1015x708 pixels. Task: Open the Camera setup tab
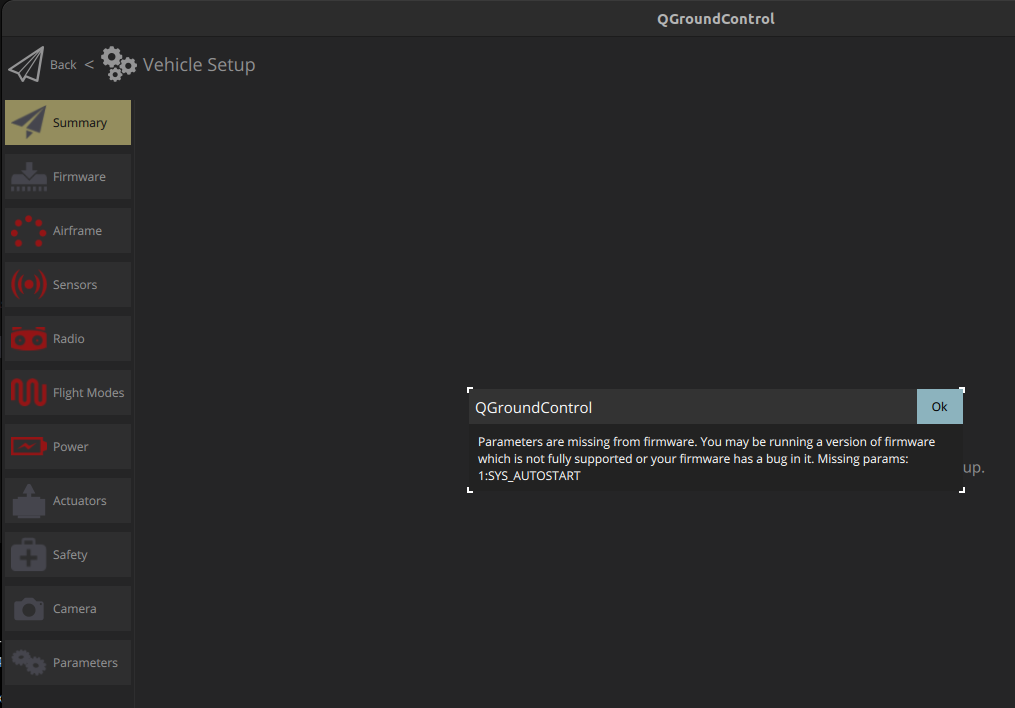(x=68, y=609)
